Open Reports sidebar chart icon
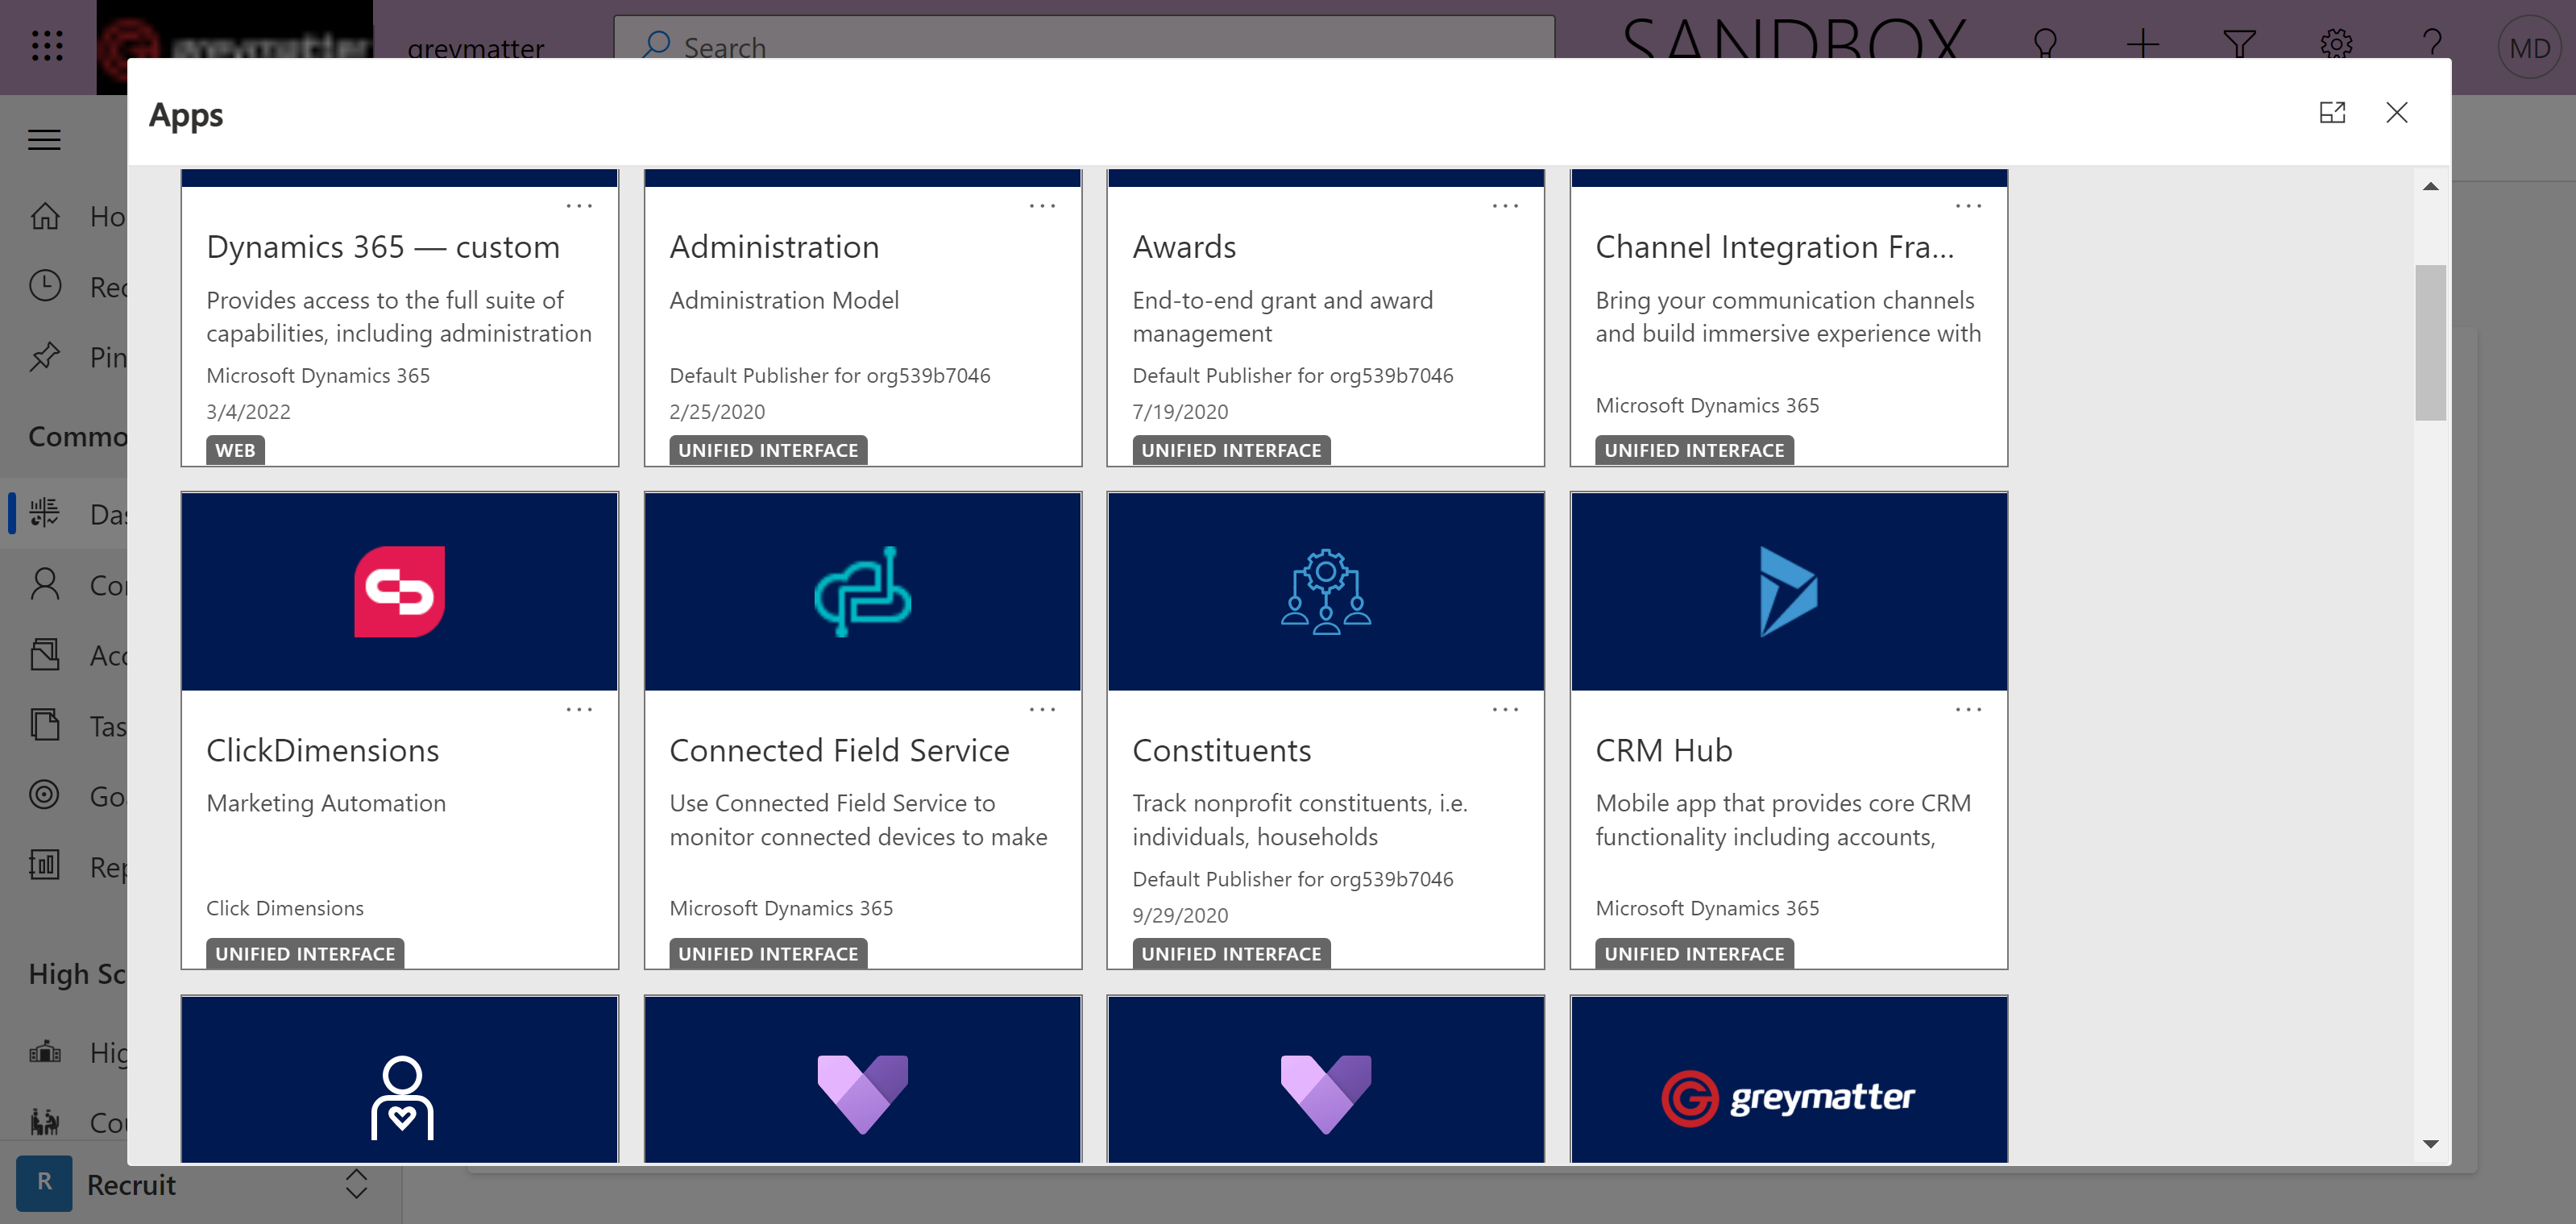This screenshot has width=2576, height=1224. pyautogui.click(x=45, y=866)
